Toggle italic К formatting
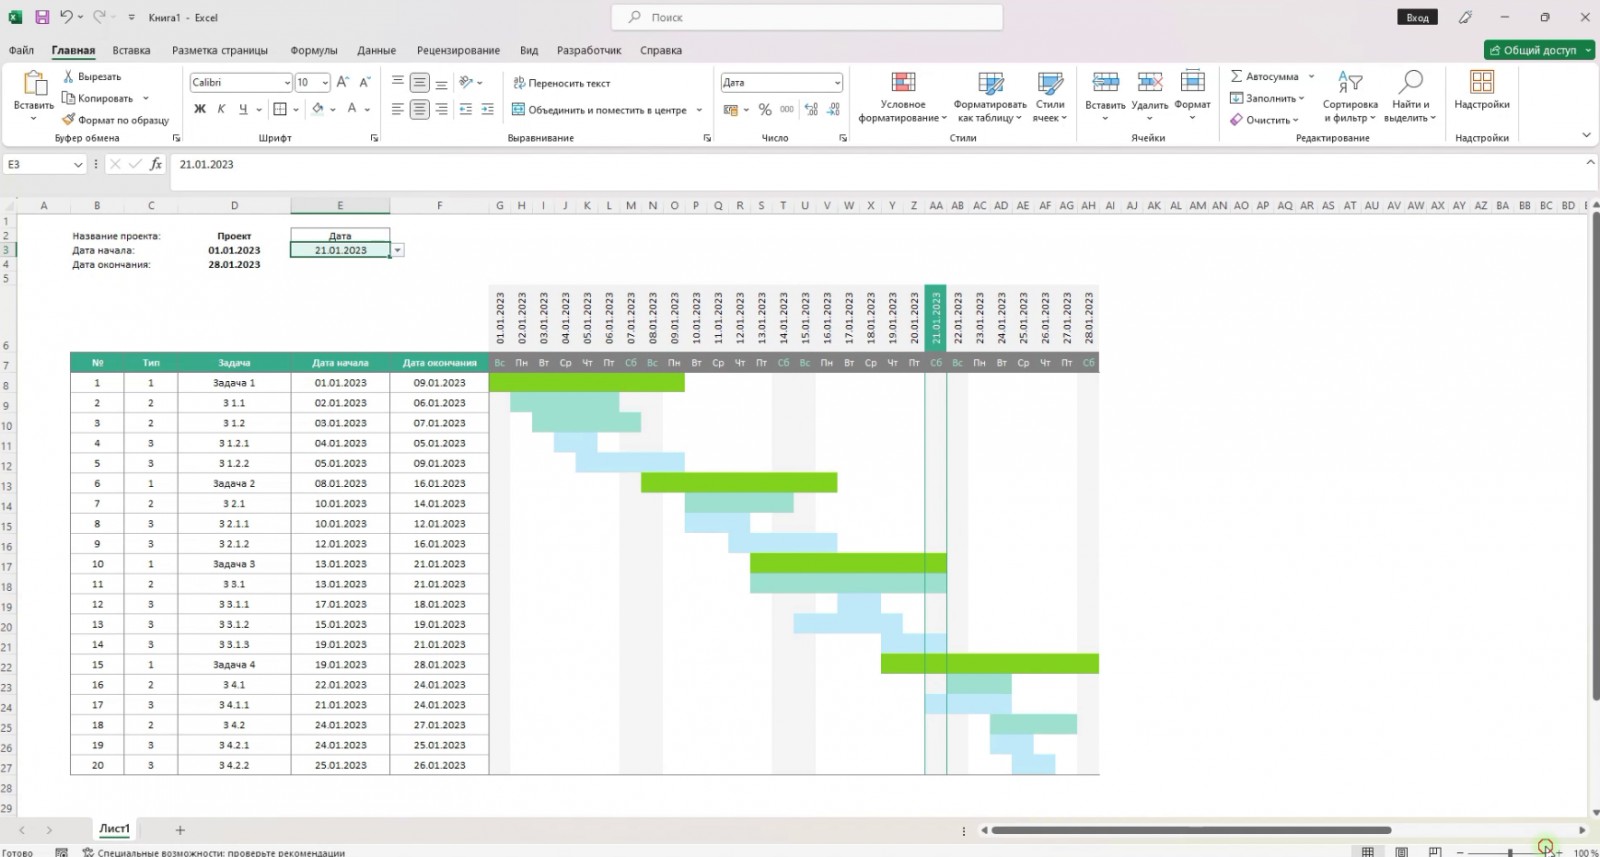The height and width of the screenshot is (857, 1600). [221, 109]
